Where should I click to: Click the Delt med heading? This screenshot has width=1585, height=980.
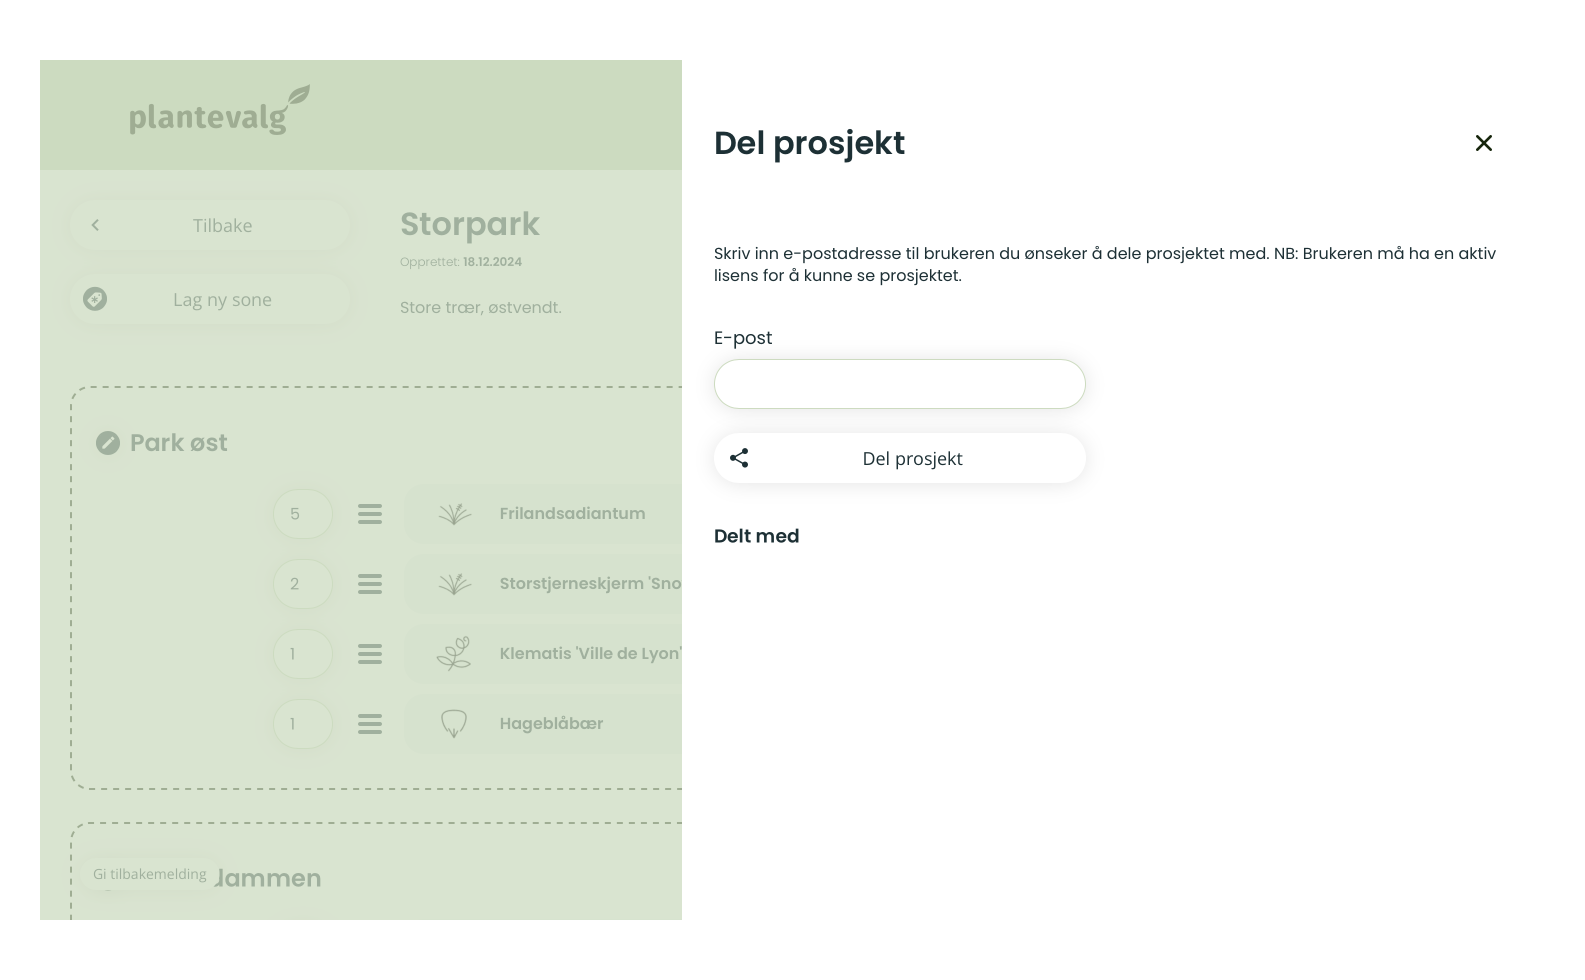coord(756,536)
